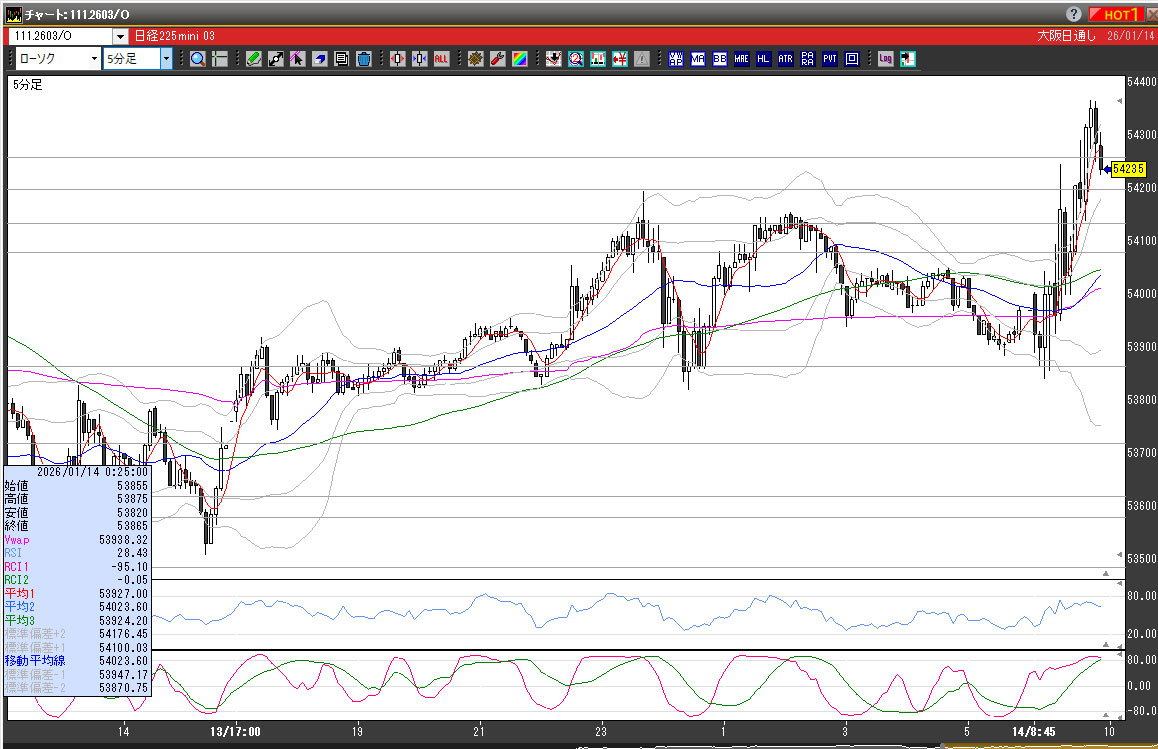Toggle the BB Bollinger Bands indicator
The image size is (1158, 749).
tap(720, 59)
